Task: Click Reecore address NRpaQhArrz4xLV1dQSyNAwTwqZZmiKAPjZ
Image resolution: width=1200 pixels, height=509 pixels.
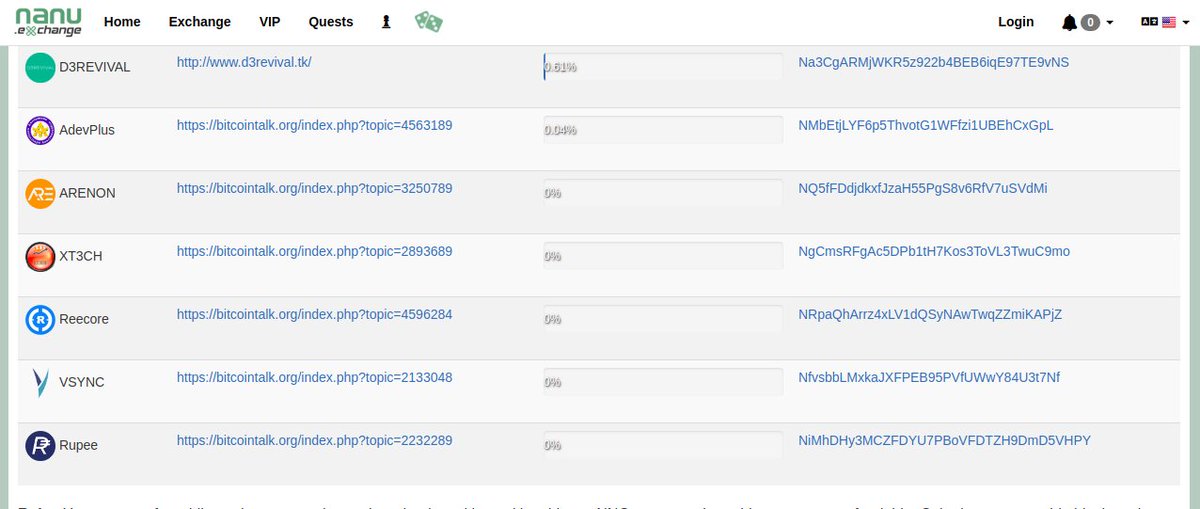Action: [x=930, y=314]
